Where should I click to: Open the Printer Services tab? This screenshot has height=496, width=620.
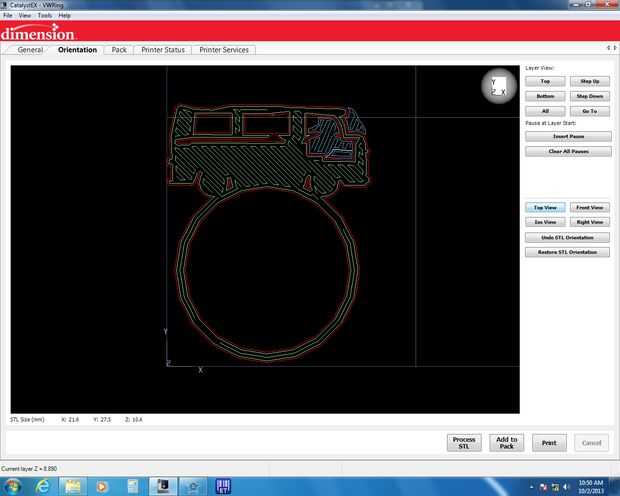224,50
